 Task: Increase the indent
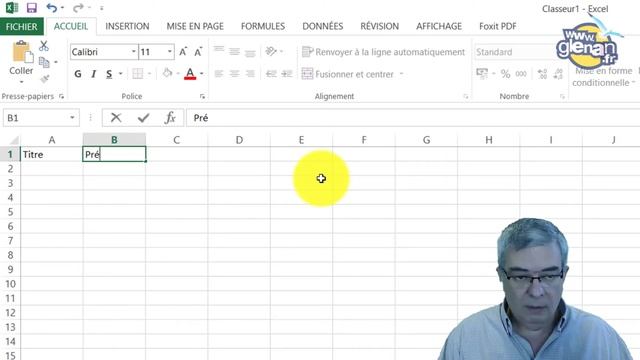287,73
